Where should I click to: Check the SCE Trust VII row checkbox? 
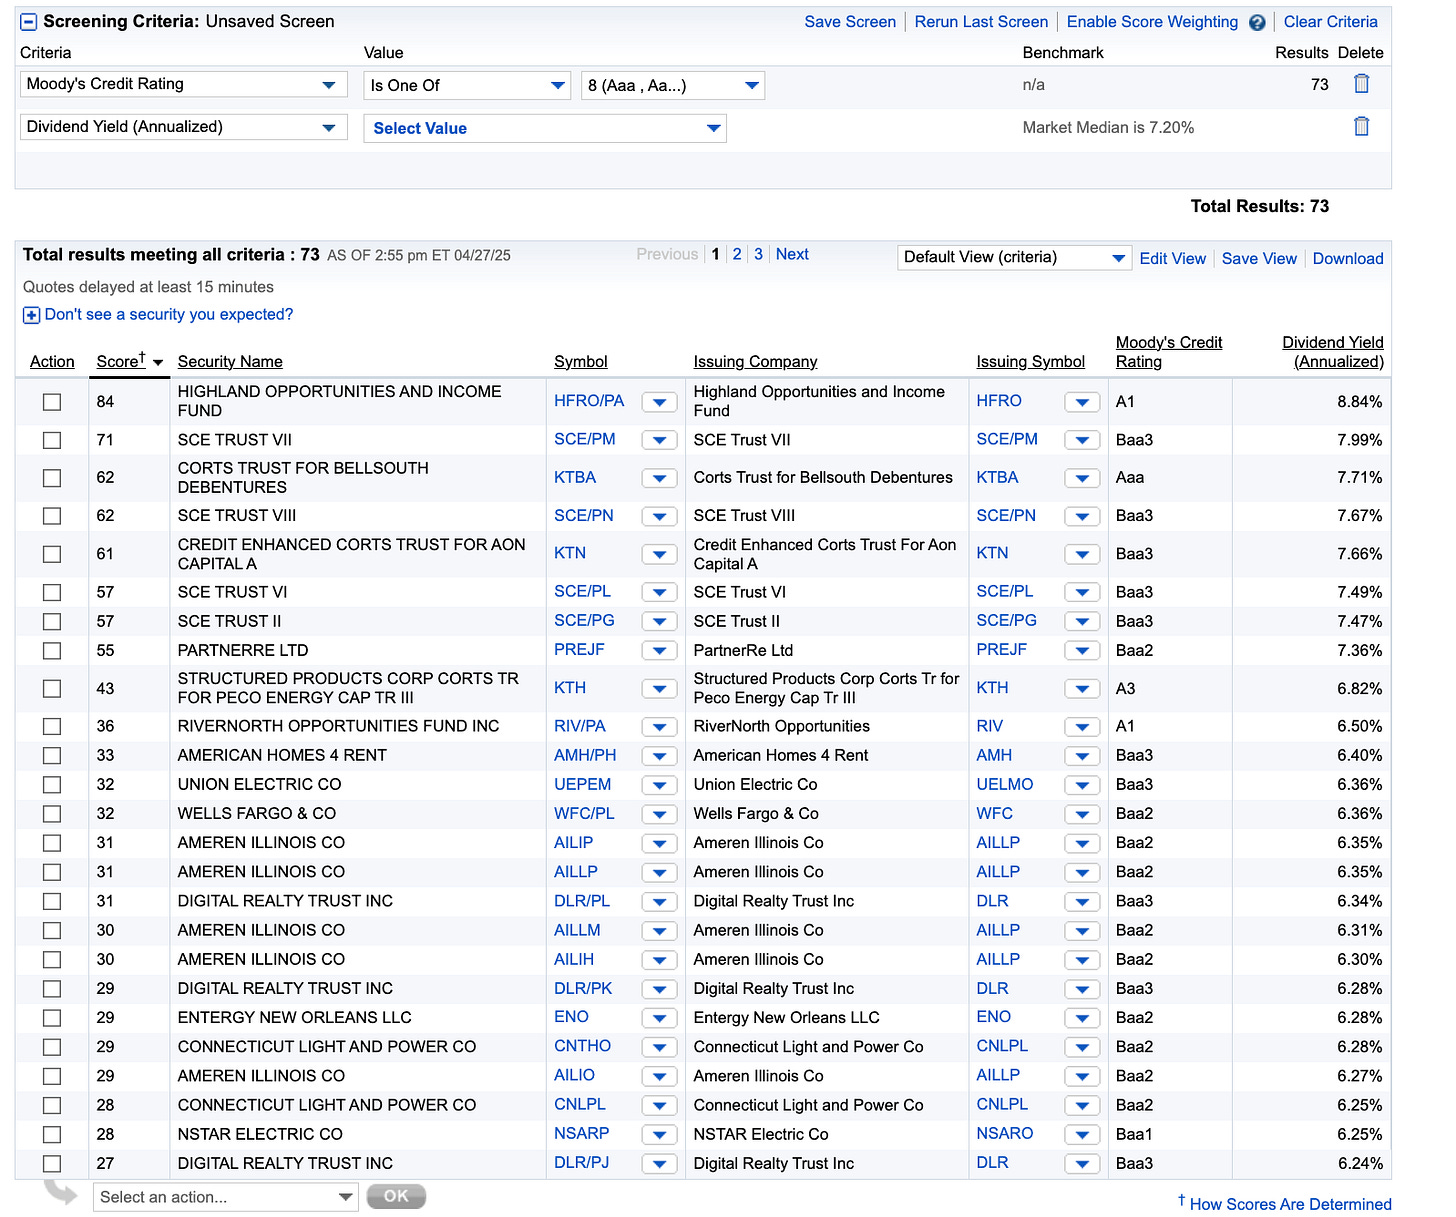52,440
